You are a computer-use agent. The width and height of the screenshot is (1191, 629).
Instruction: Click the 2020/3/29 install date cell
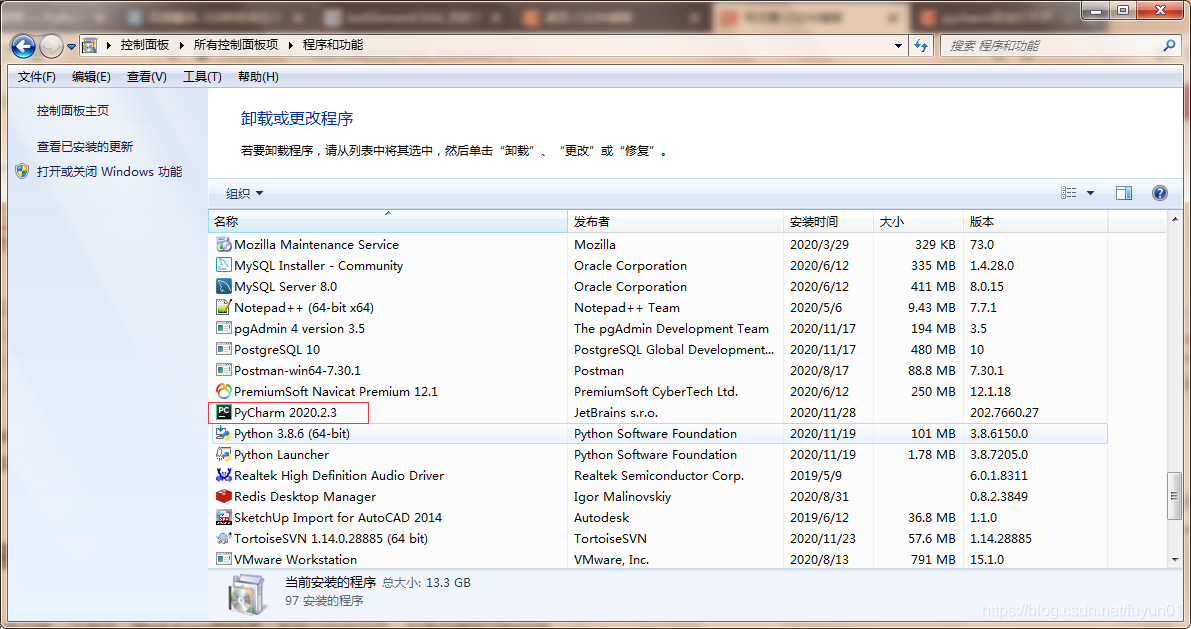click(819, 245)
